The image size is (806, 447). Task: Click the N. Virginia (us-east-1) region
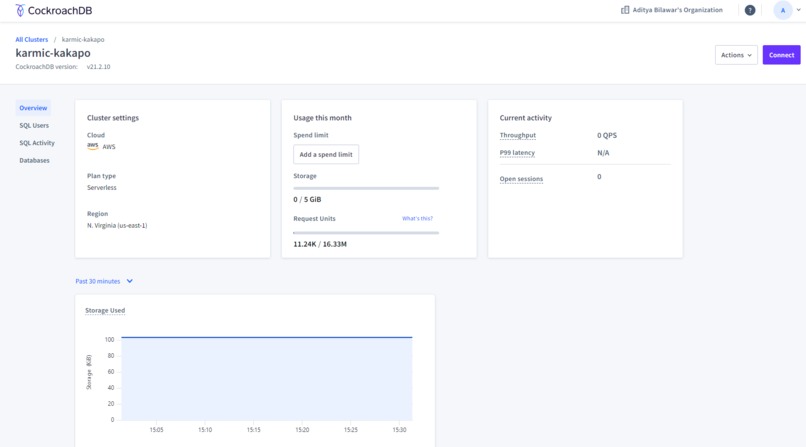[x=117, y=226]
